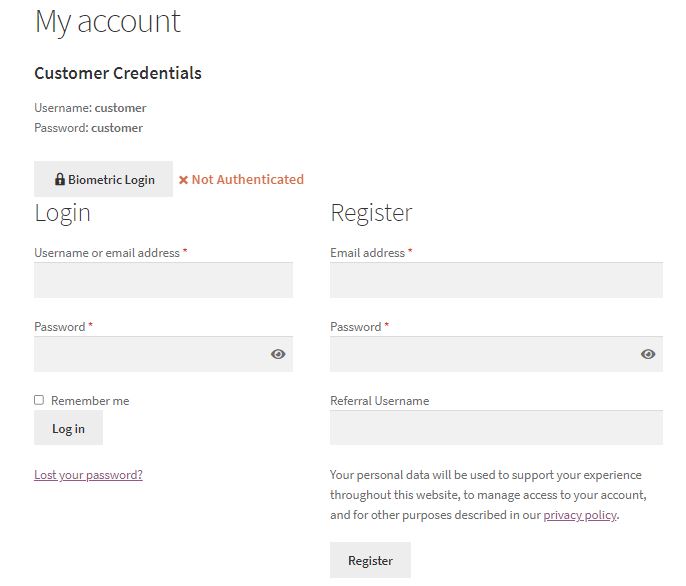Image resolution: width=686 pixels, height=586 pixels.
Task: Focus the Register Password field
Action: (496, 354)
